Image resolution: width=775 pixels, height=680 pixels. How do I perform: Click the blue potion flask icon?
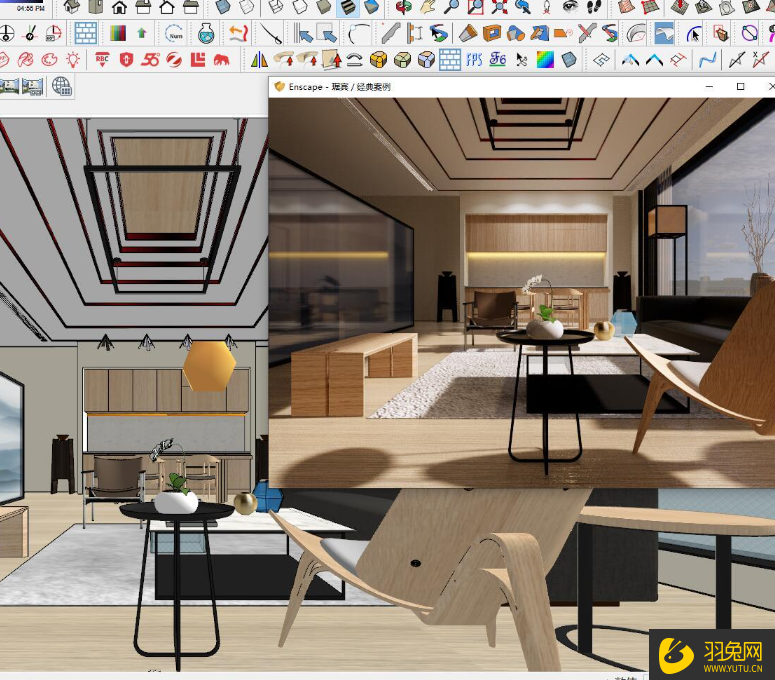tap(206, 33)
